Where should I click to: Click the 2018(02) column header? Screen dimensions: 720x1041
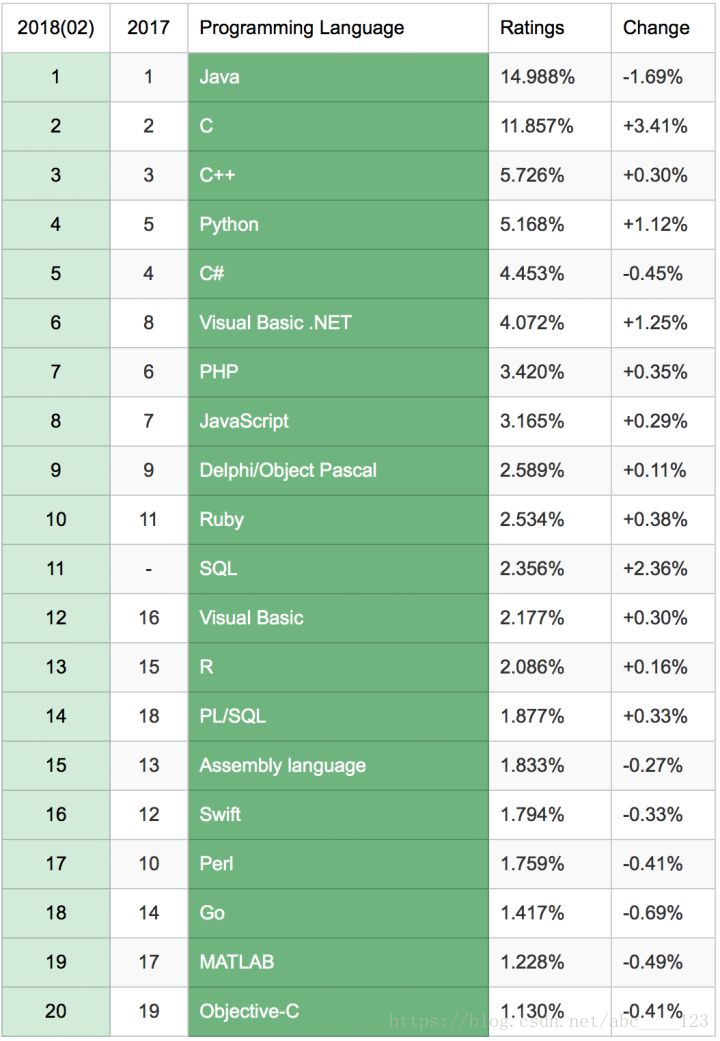(56, 28)
